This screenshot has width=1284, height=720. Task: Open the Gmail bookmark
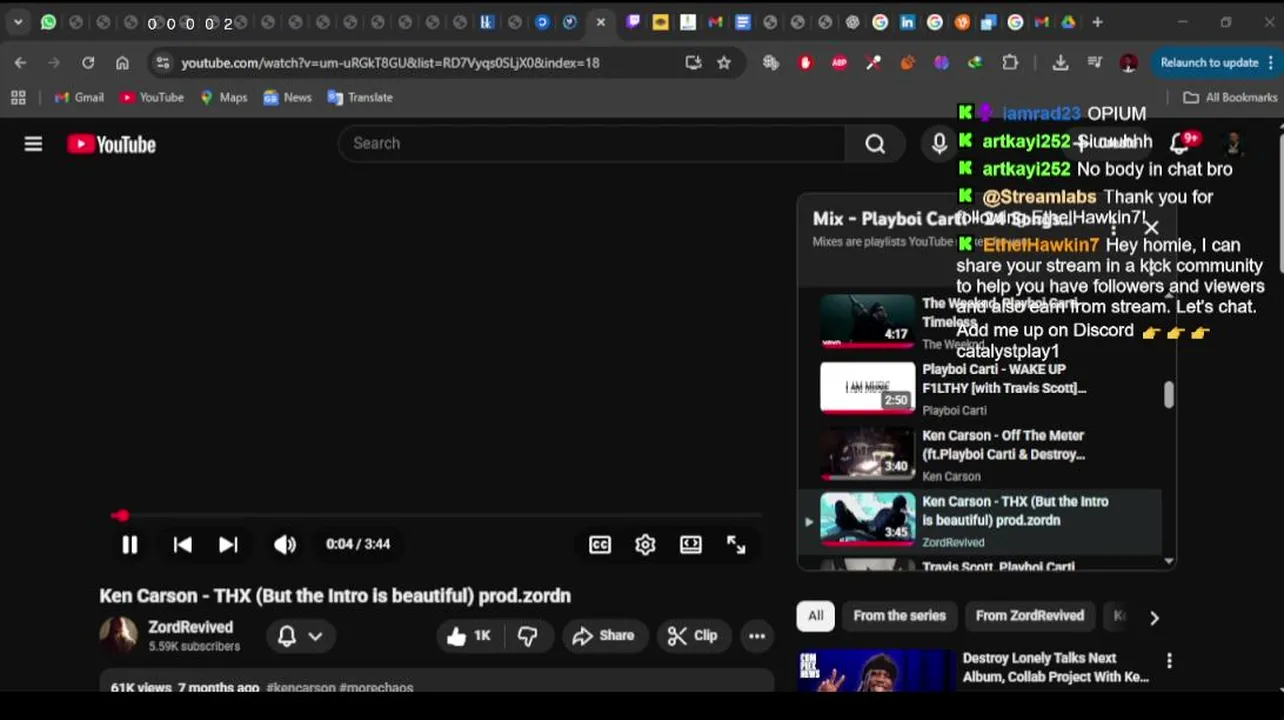point(79,97)
